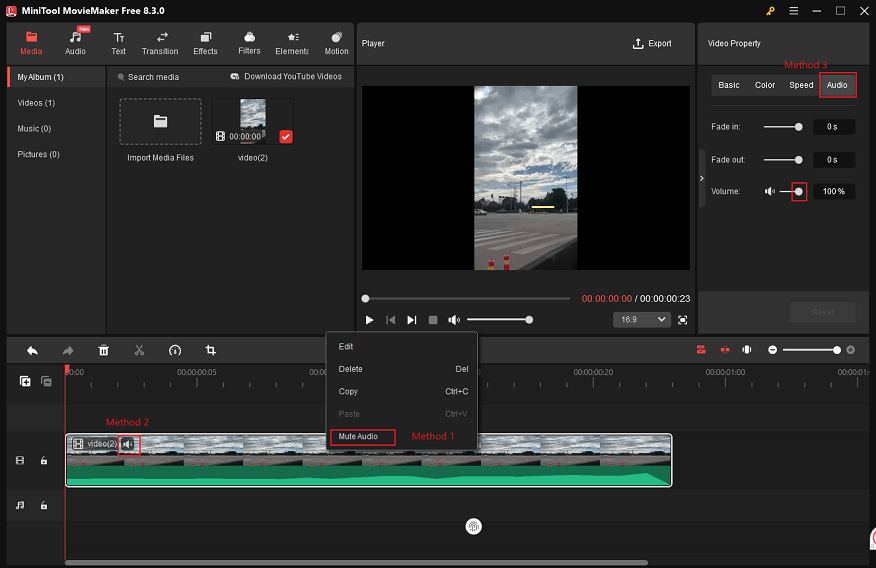Click the Fade in 0 s value field

coord(833,127)
